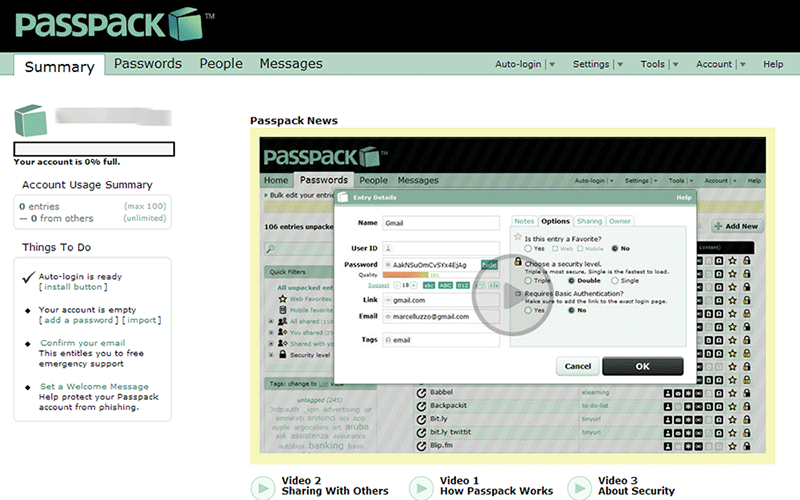Click padlock icon beside Choose a security level
Image resolution: width=800 pixels, height=500 pixels.
518,262
